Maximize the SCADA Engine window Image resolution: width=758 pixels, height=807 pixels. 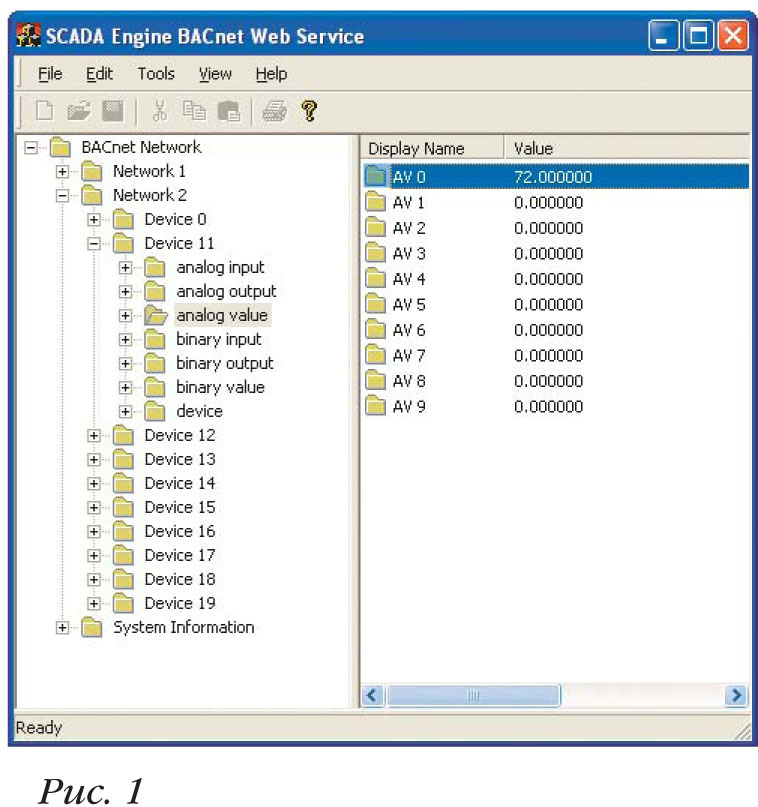(698, 36)
